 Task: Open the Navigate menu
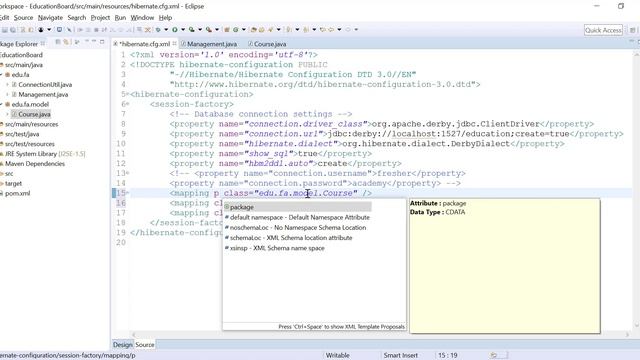[x=50, y=18]
